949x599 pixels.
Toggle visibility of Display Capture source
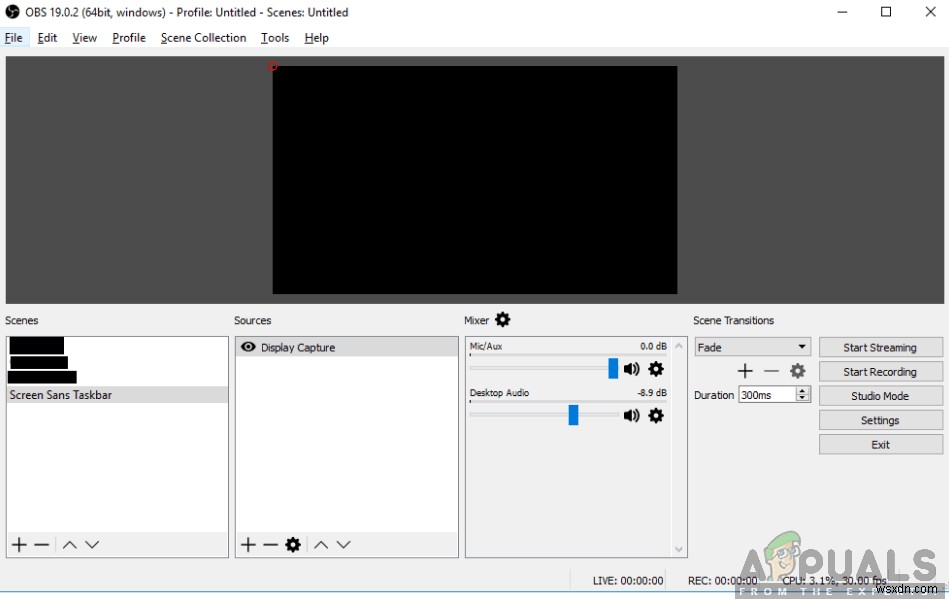coord(247,347)
